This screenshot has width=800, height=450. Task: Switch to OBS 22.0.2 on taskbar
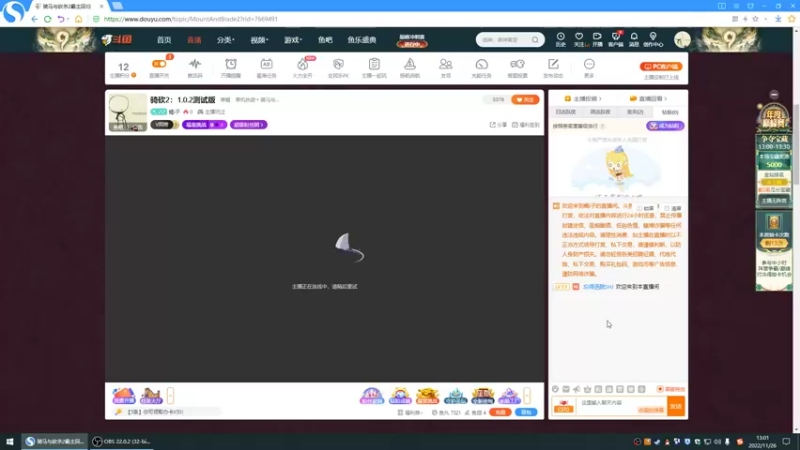click(x=121, y=442)
